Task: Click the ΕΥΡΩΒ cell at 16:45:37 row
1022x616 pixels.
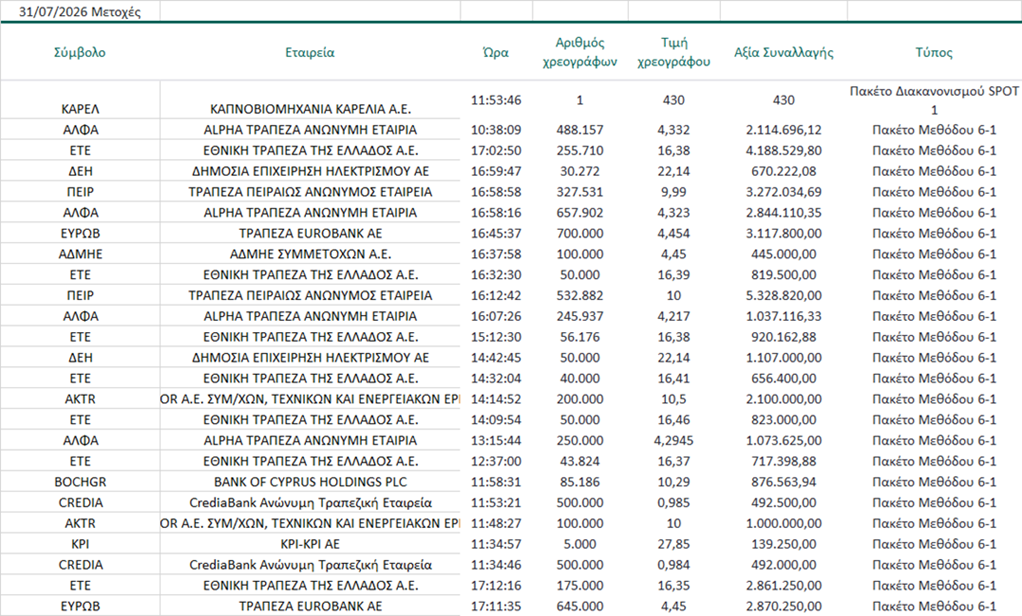Action: pyautogui.click(x=80, y=233)
